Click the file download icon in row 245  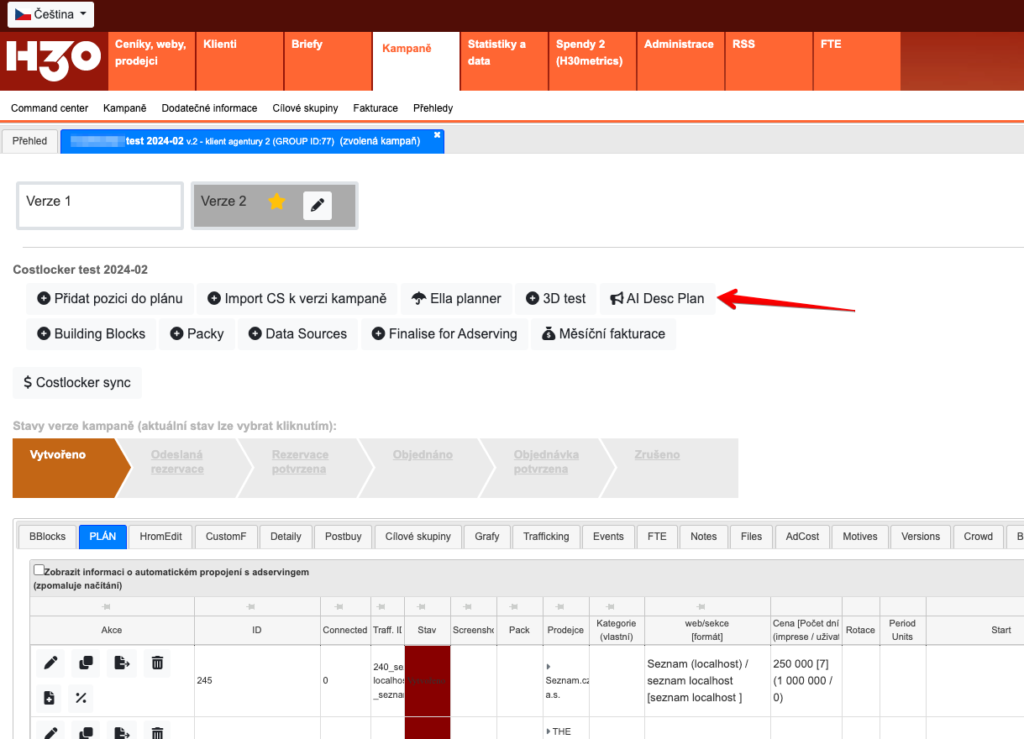click(50, 698)
